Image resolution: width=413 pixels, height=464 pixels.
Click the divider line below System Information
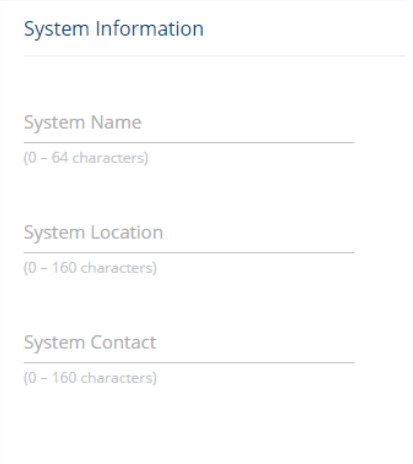[215, 56]
